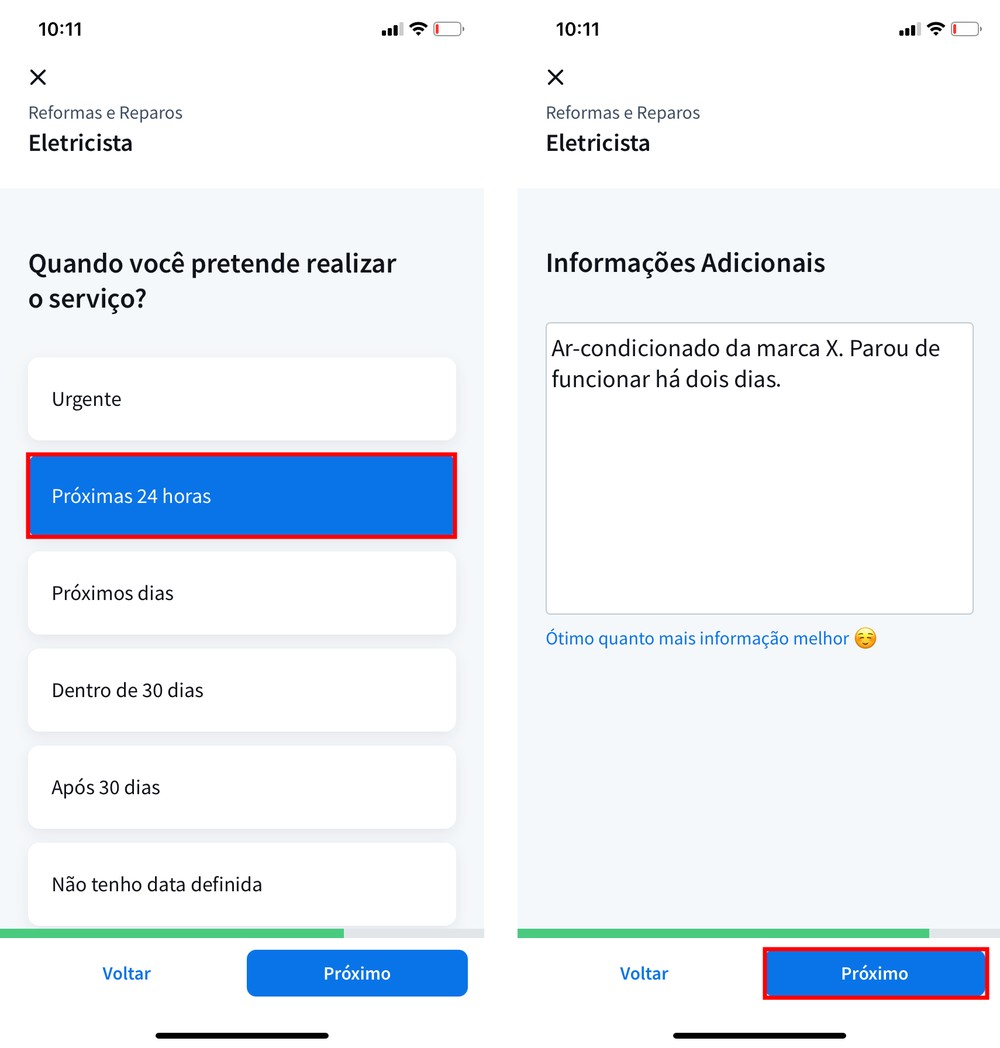Tap the air conditioner description text field
Viewport: 1000px width, 1048px height.
(x=758, y=467)
